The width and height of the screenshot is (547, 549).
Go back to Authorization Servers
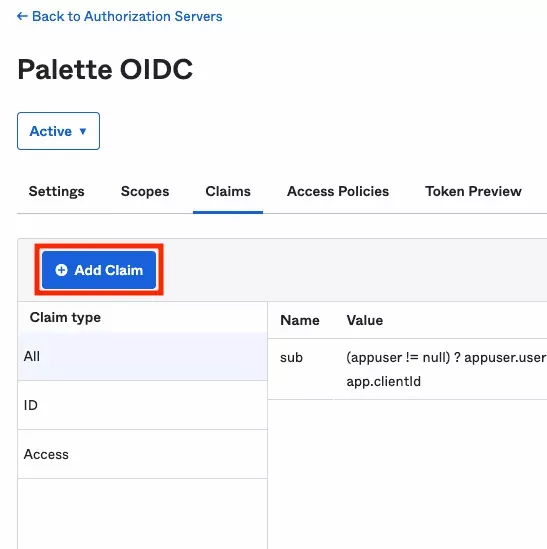[x=119, y=16]
